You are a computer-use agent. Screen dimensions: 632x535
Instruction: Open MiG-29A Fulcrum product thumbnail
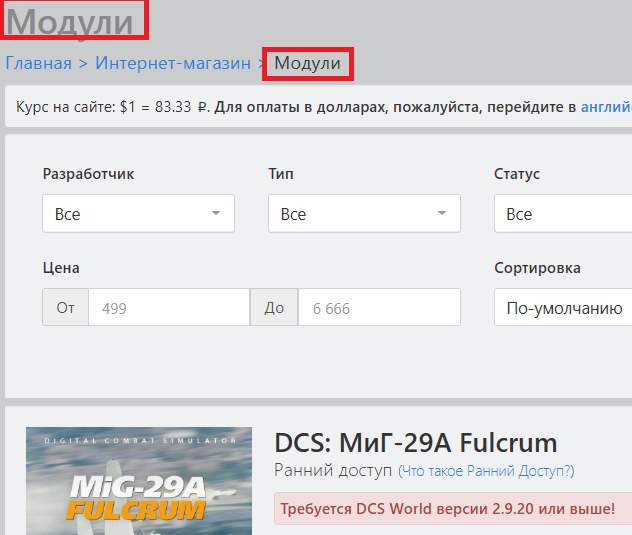[139, 481]
